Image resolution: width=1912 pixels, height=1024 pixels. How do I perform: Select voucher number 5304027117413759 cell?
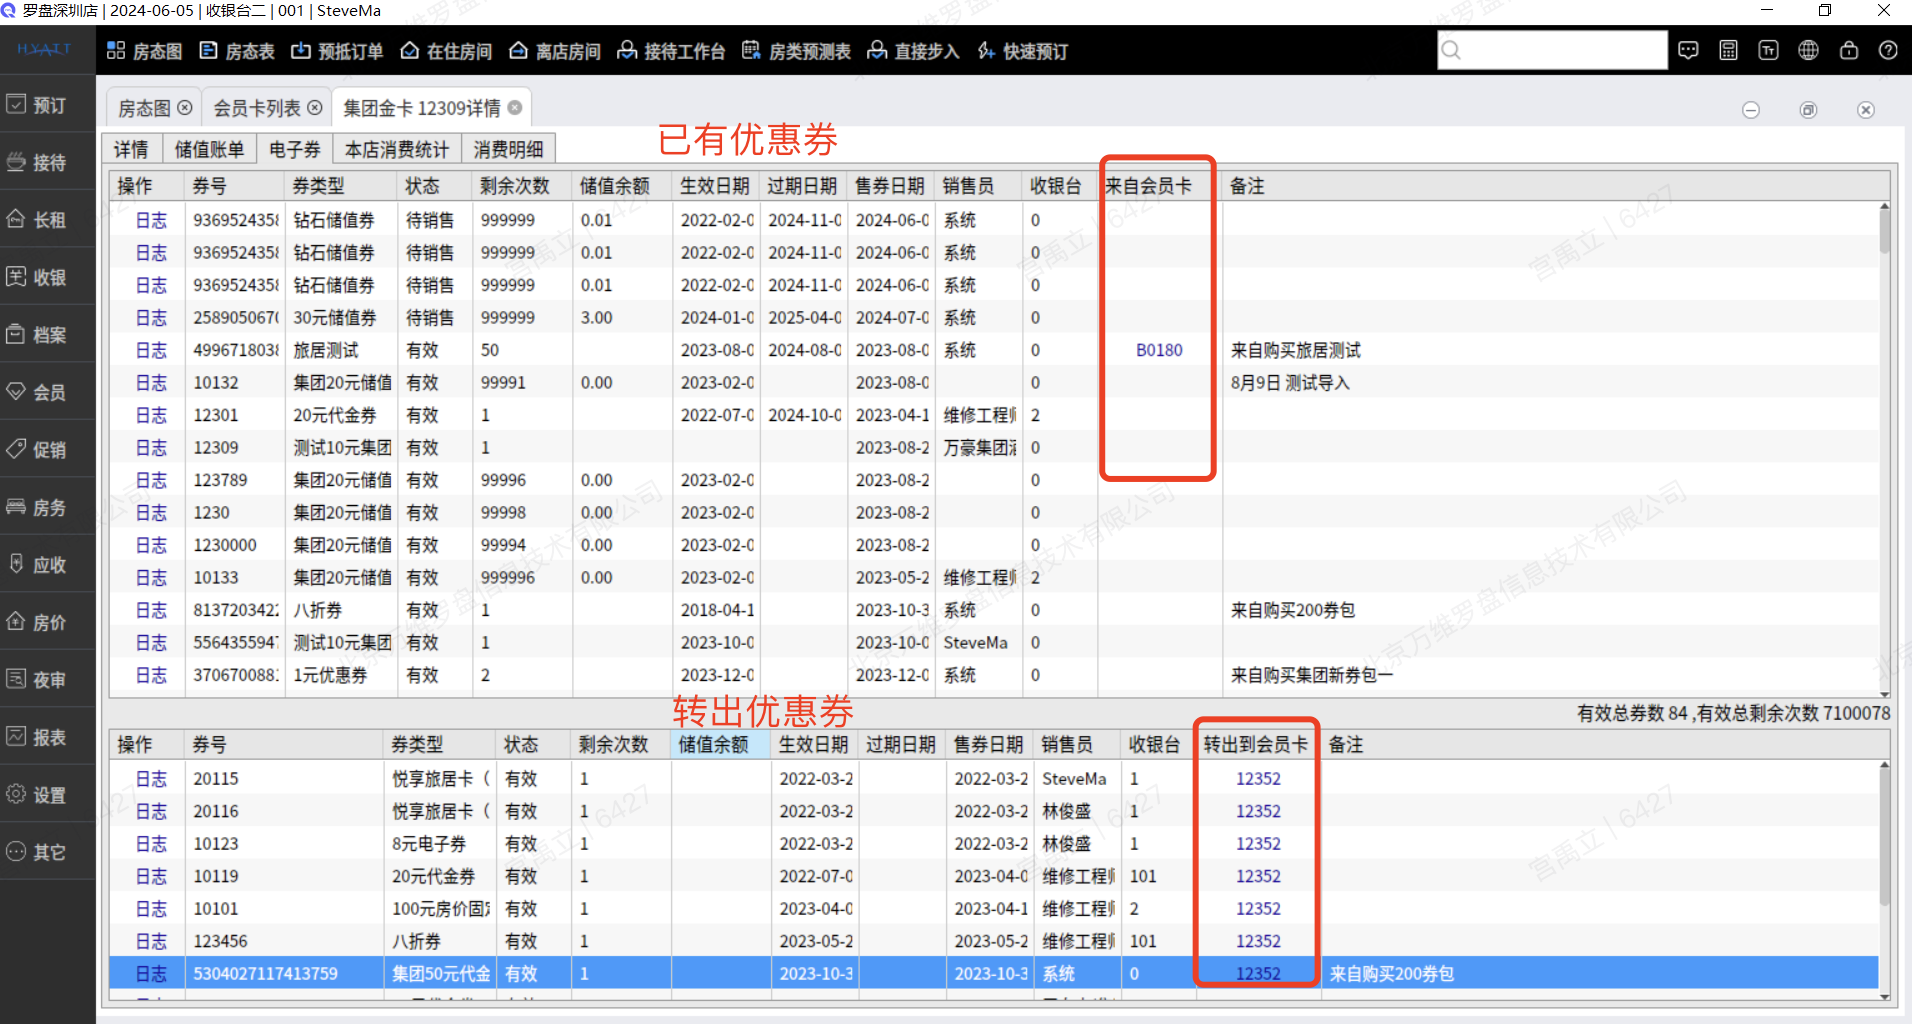(x=284, y=974)
